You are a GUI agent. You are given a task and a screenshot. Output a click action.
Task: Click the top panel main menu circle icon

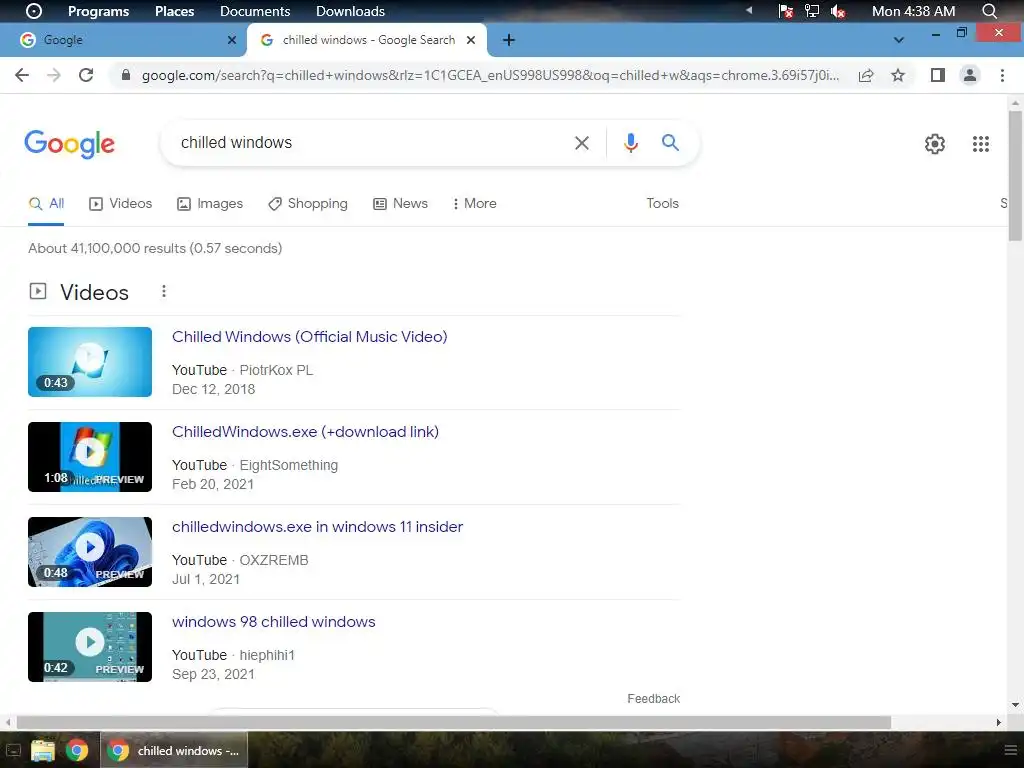33,11
